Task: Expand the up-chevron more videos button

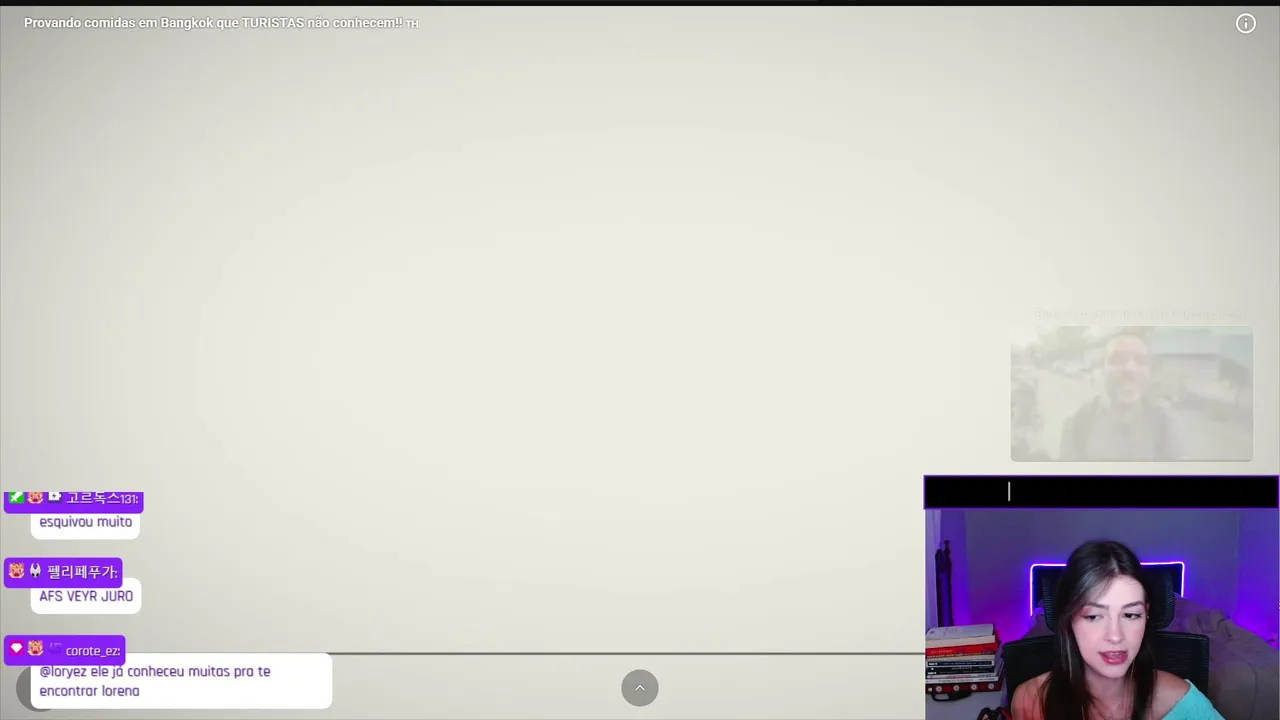Action: (x=640, y=688)
